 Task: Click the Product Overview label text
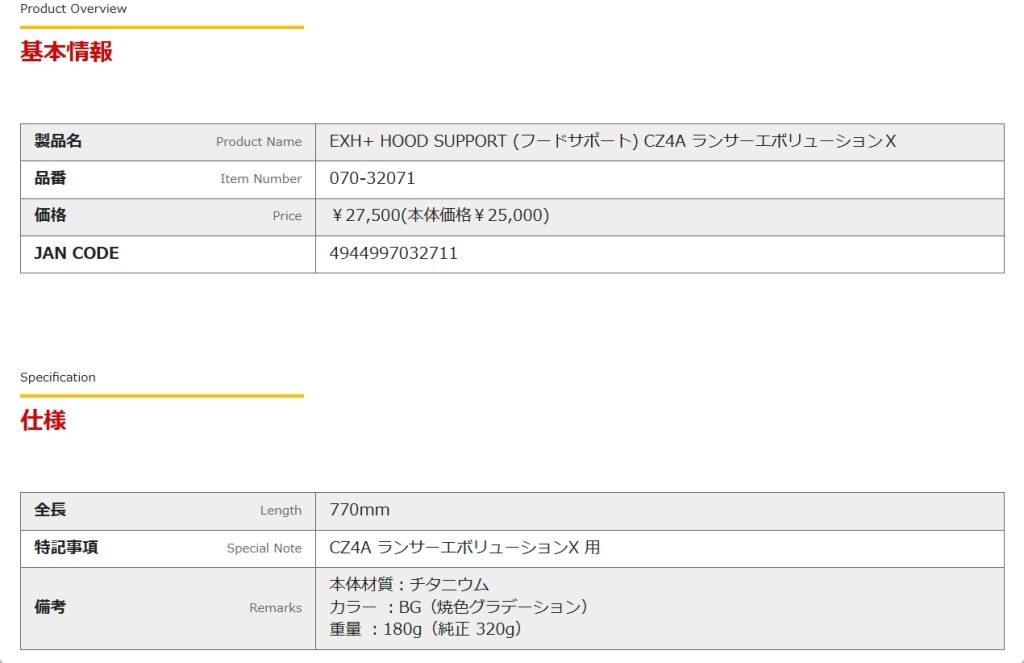pos(73,9)
